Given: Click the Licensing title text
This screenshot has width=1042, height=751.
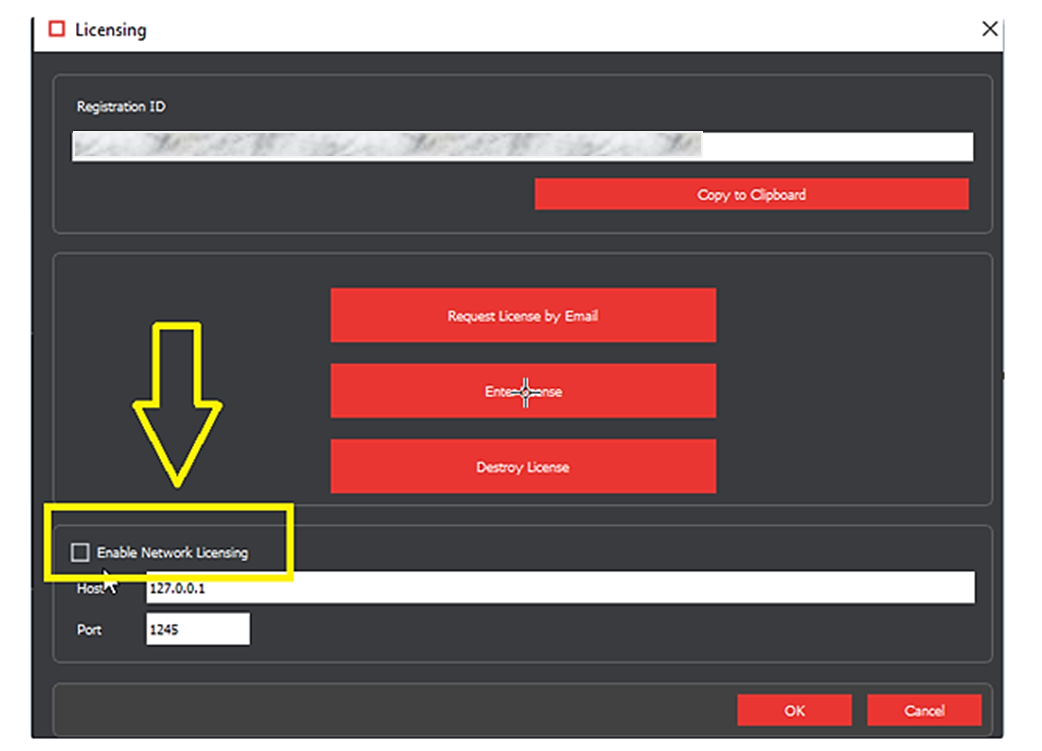Looking at the screenshot, I should pos(111,29).
